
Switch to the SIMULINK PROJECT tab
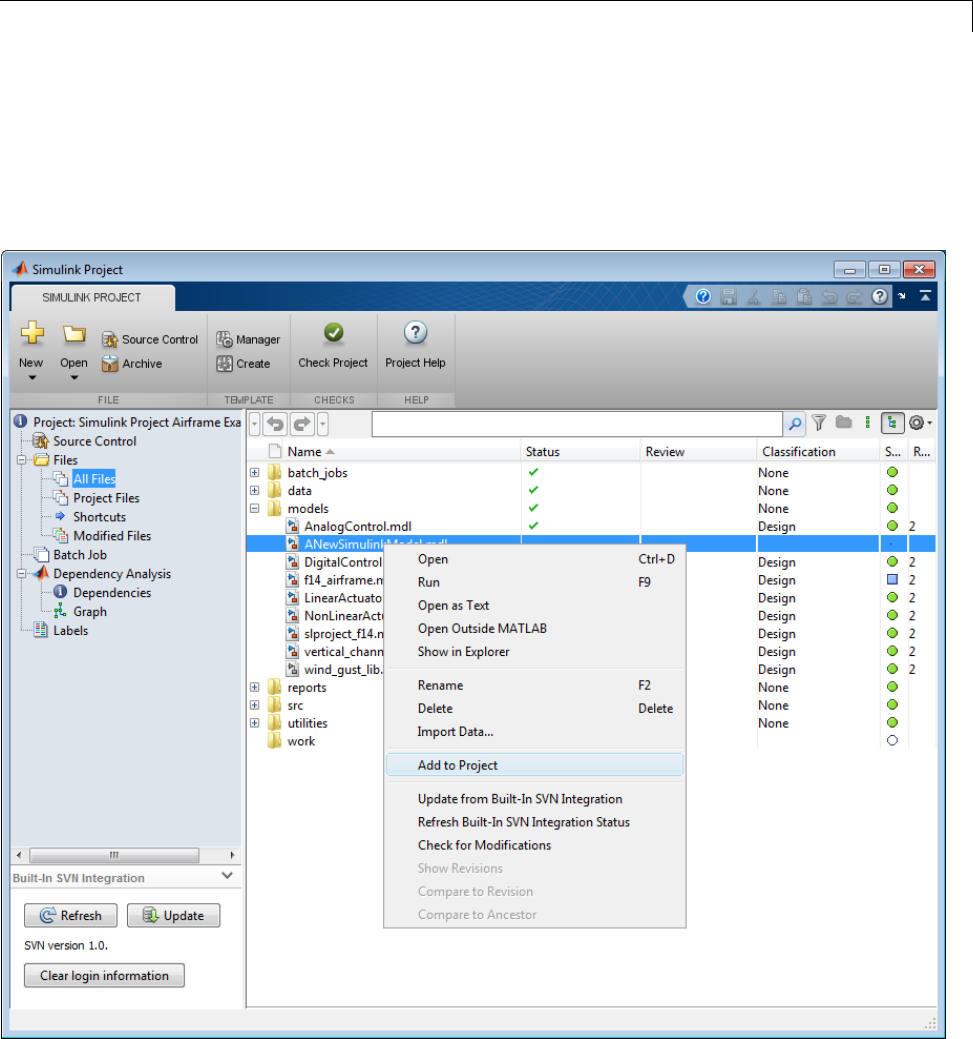(92, 298)
